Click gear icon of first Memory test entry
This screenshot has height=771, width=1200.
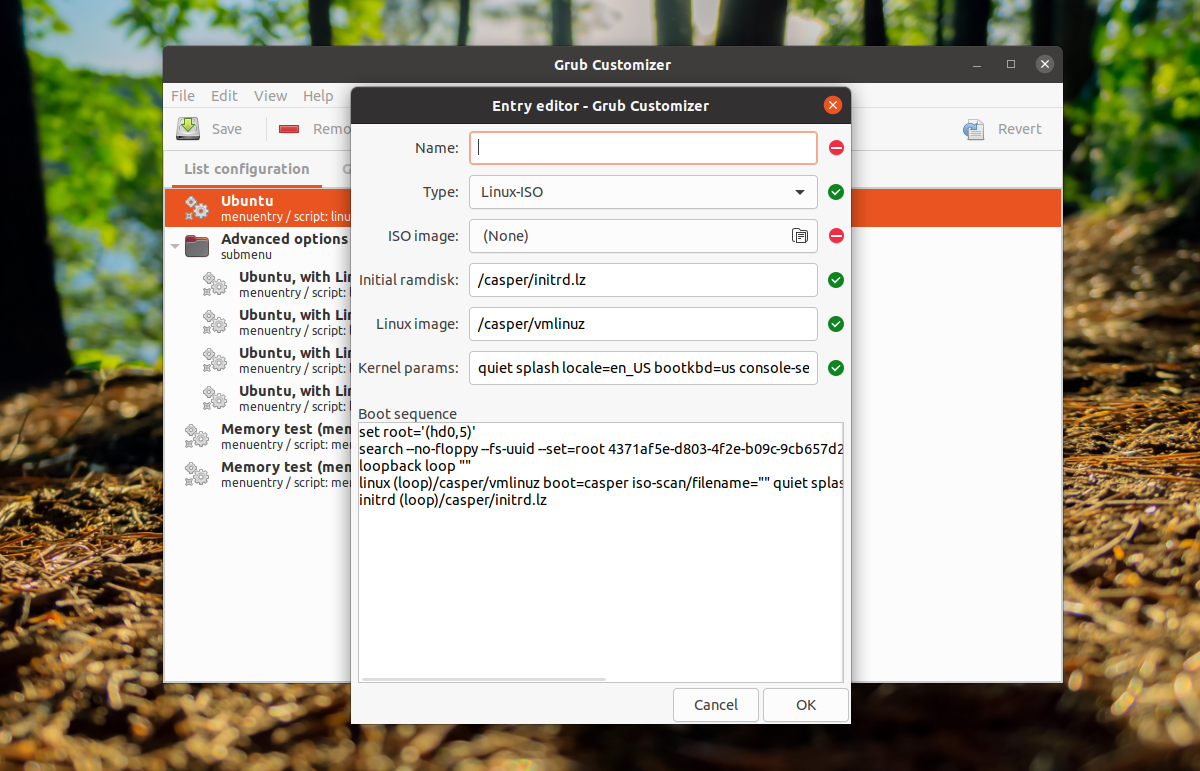coord(196,436)
